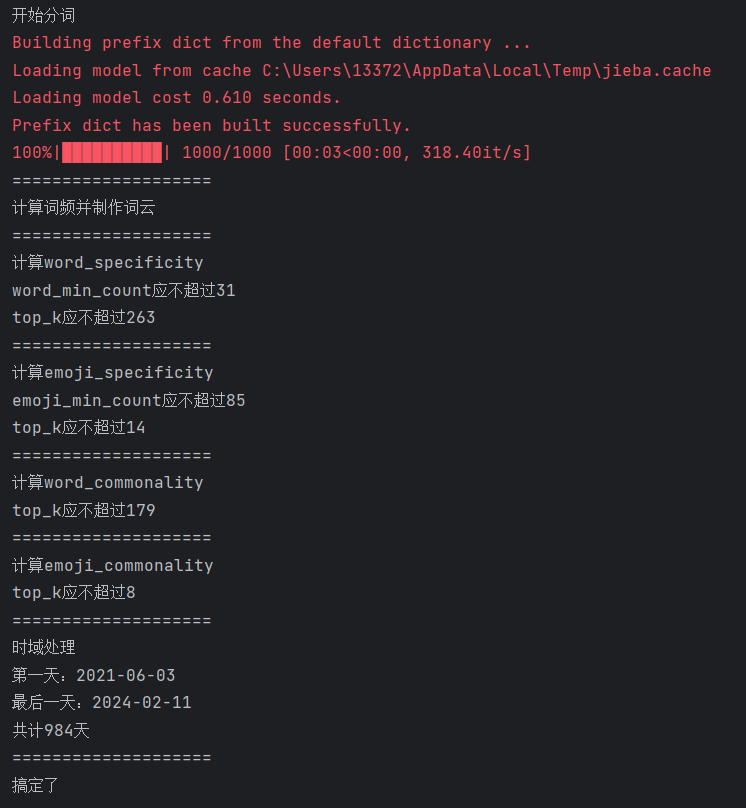Click the jieba.cache file path

(x=486, y=70)
